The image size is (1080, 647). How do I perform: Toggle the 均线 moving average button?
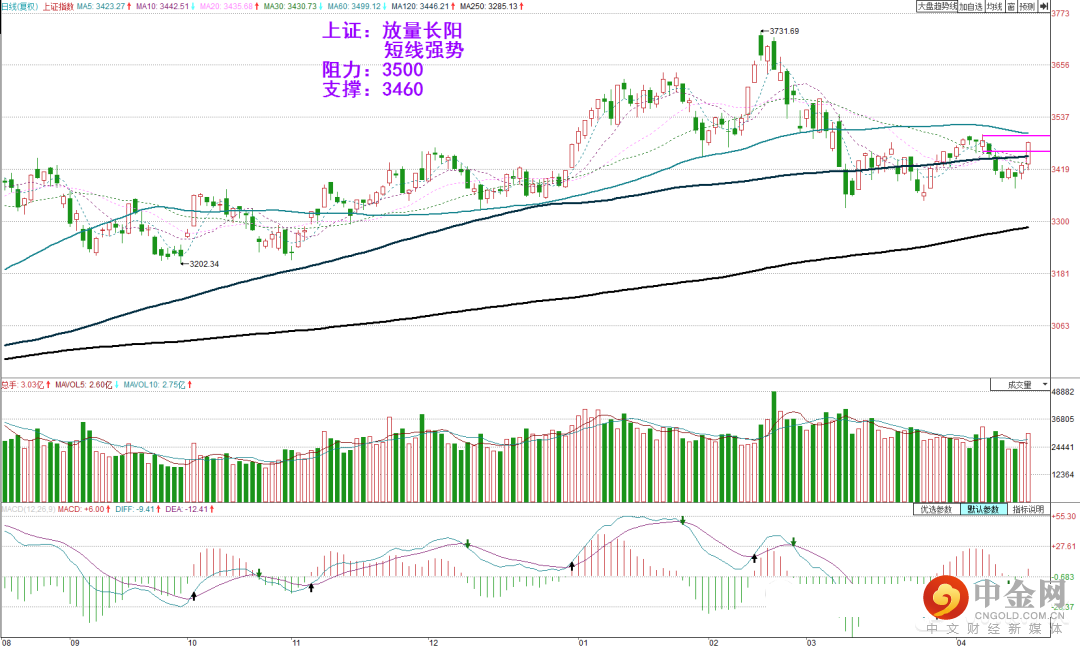click(x=994, y=6)
